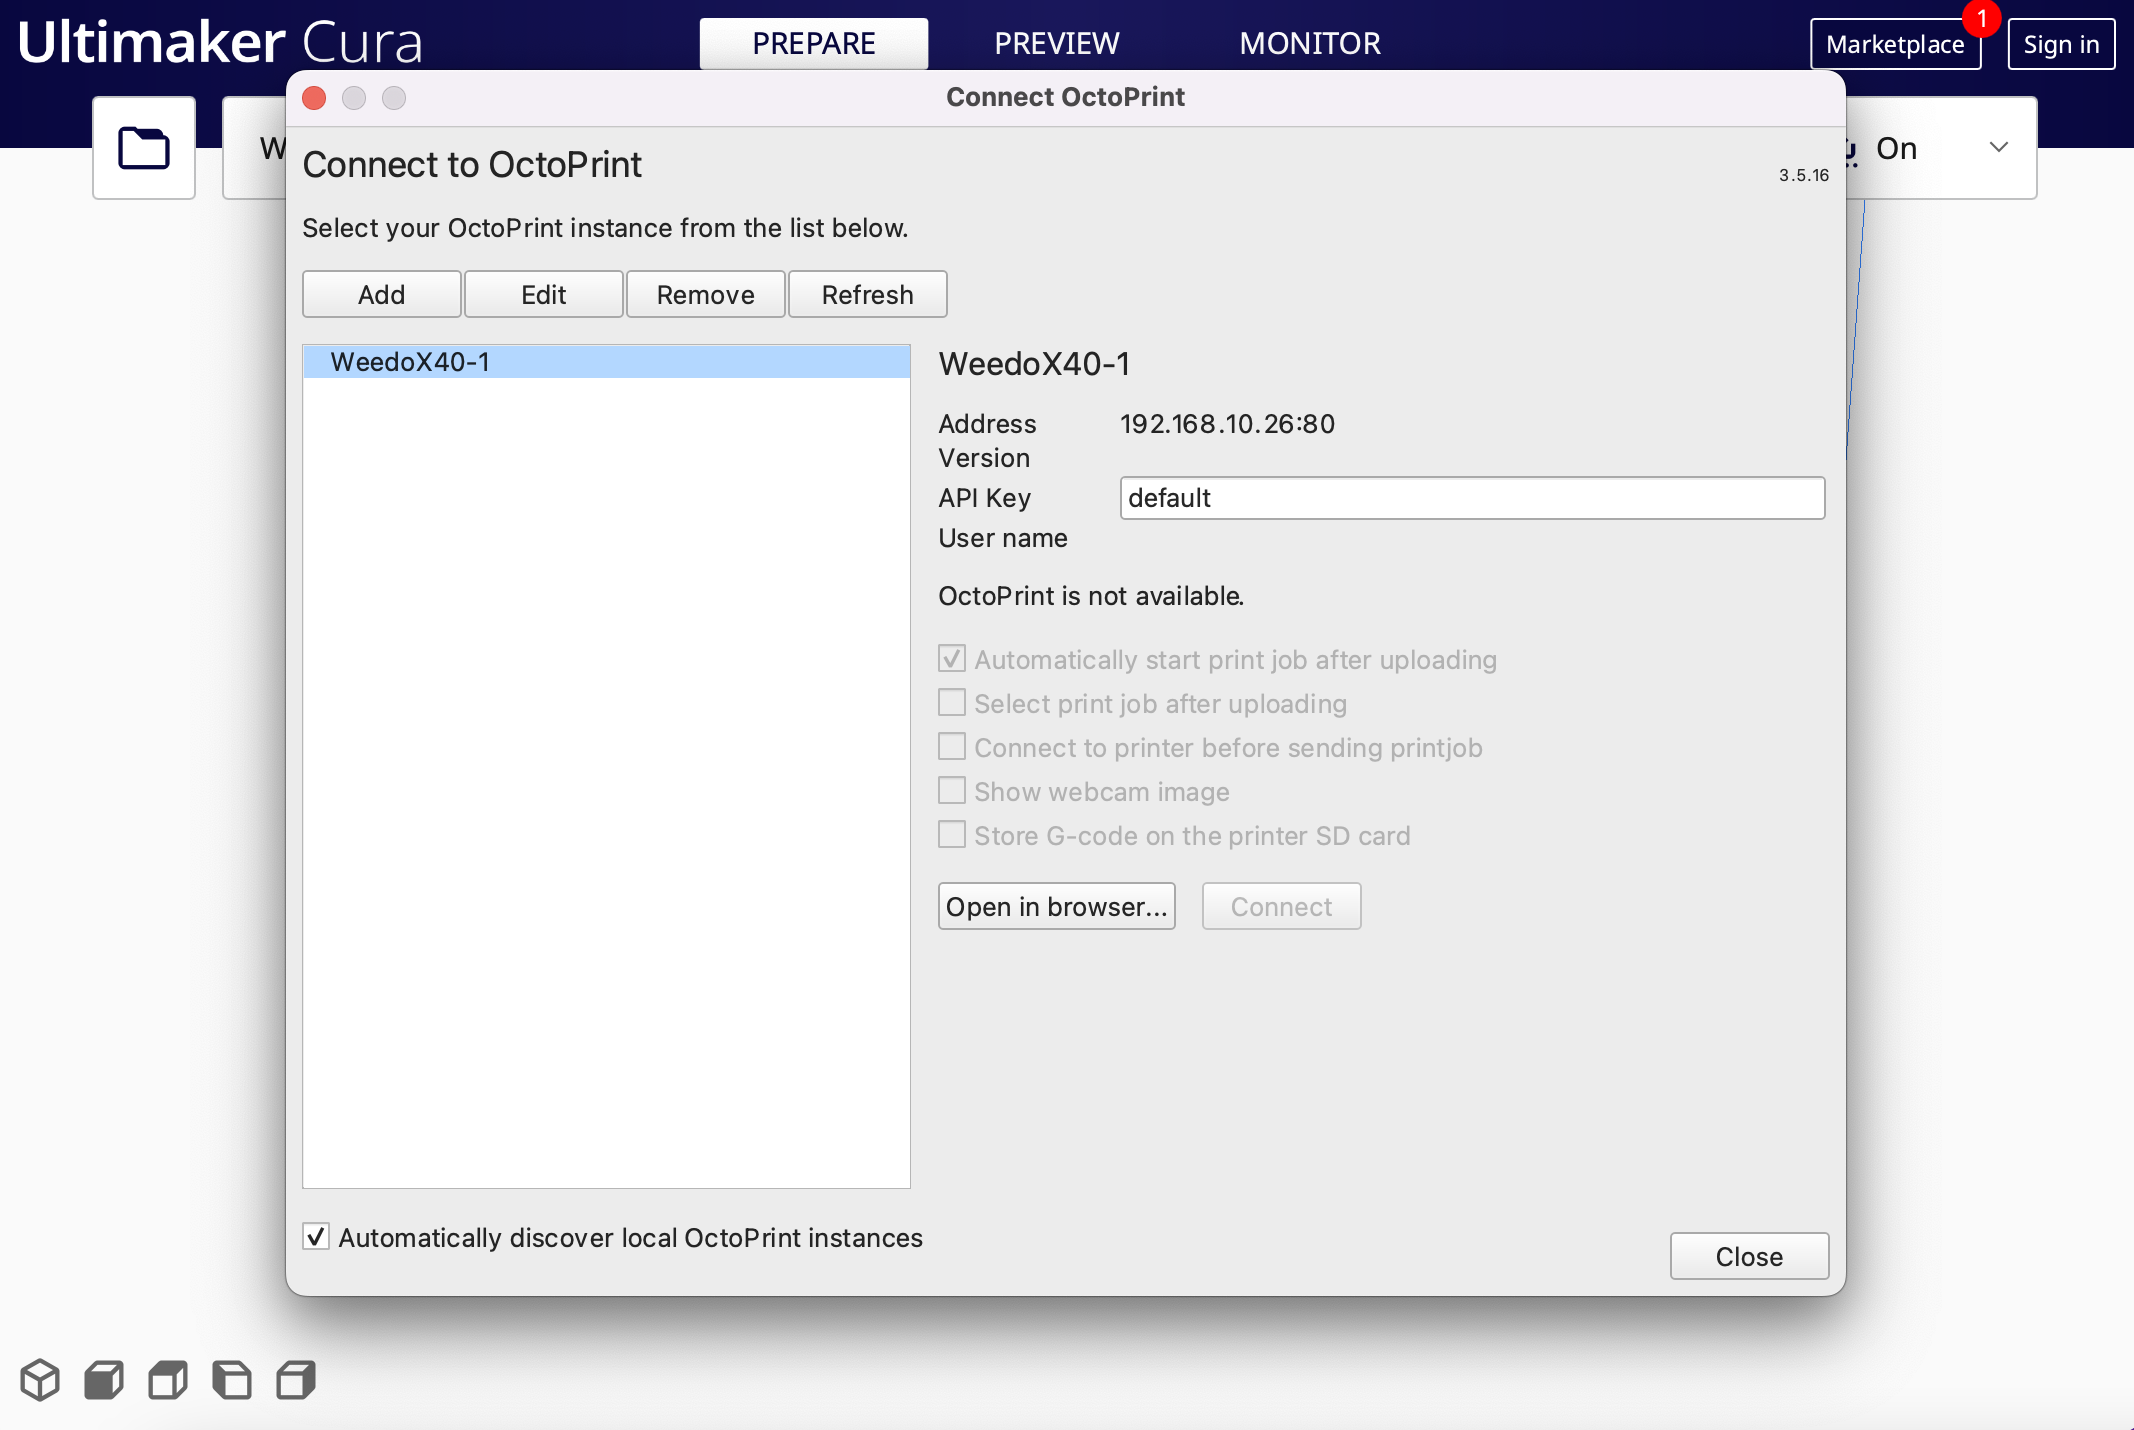This screenshot has width=2134, height=1430.
Task: Select the 3D perspective view cube icon
Action: pyautogui.click(x=40, y=1380)
